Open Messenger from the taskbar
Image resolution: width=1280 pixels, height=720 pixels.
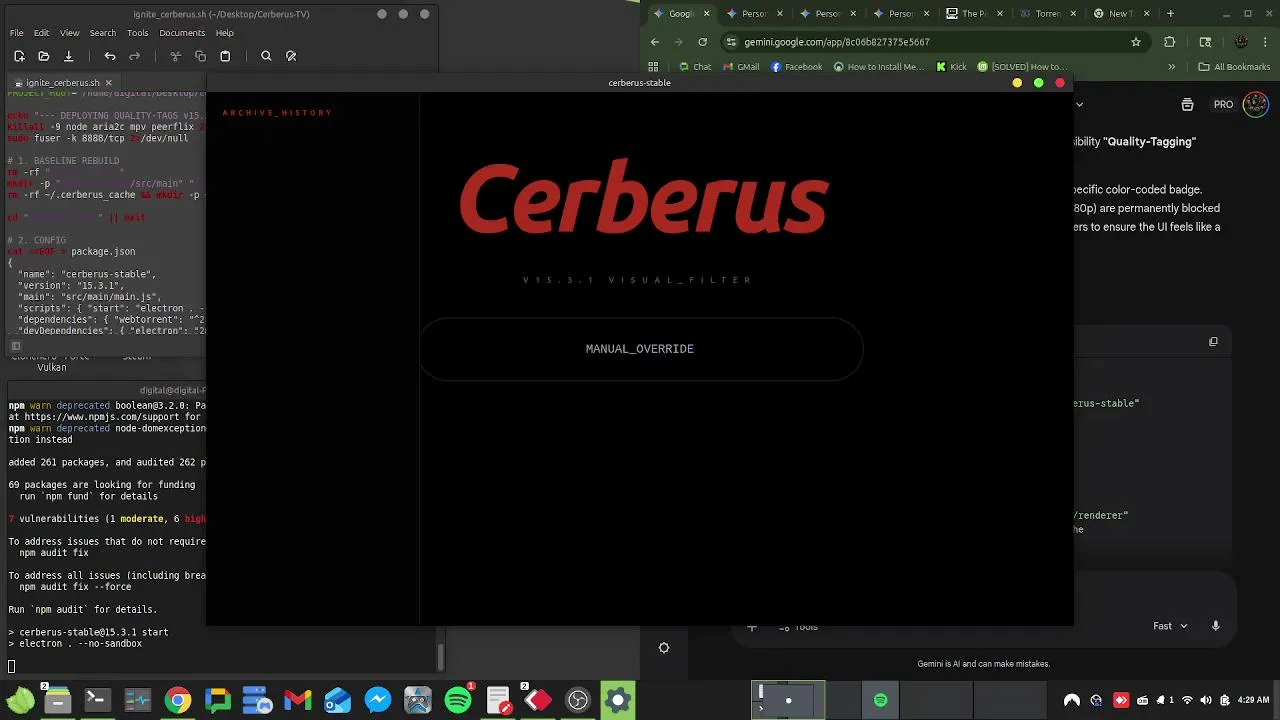pos(378,701)
